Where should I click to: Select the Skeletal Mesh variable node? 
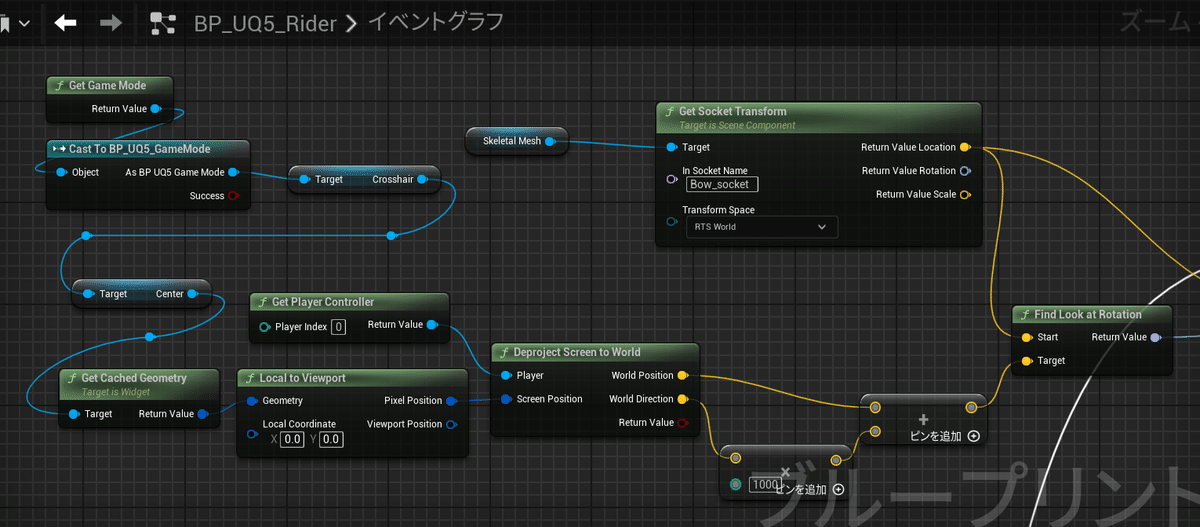point(517,141)
